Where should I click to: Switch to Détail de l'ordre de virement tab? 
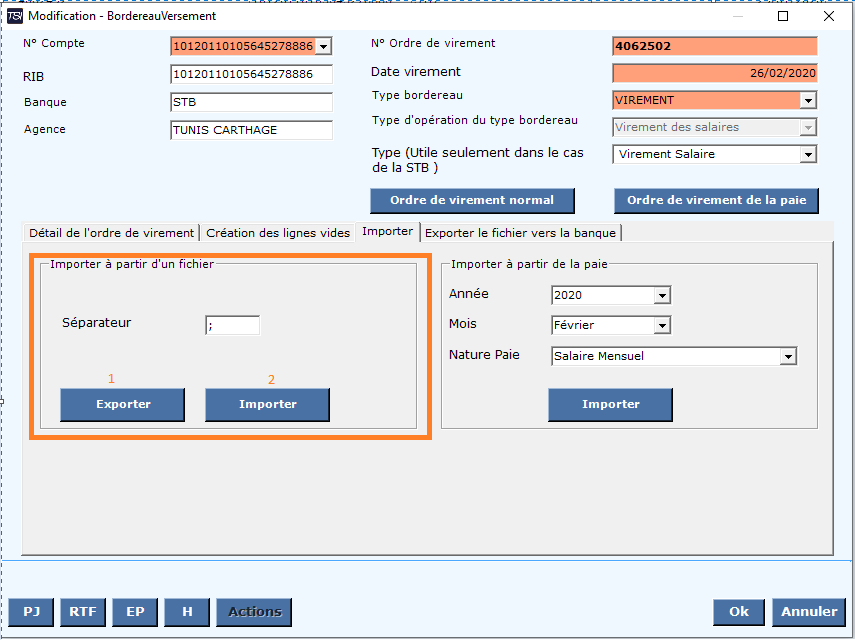(x=111, y=232)
